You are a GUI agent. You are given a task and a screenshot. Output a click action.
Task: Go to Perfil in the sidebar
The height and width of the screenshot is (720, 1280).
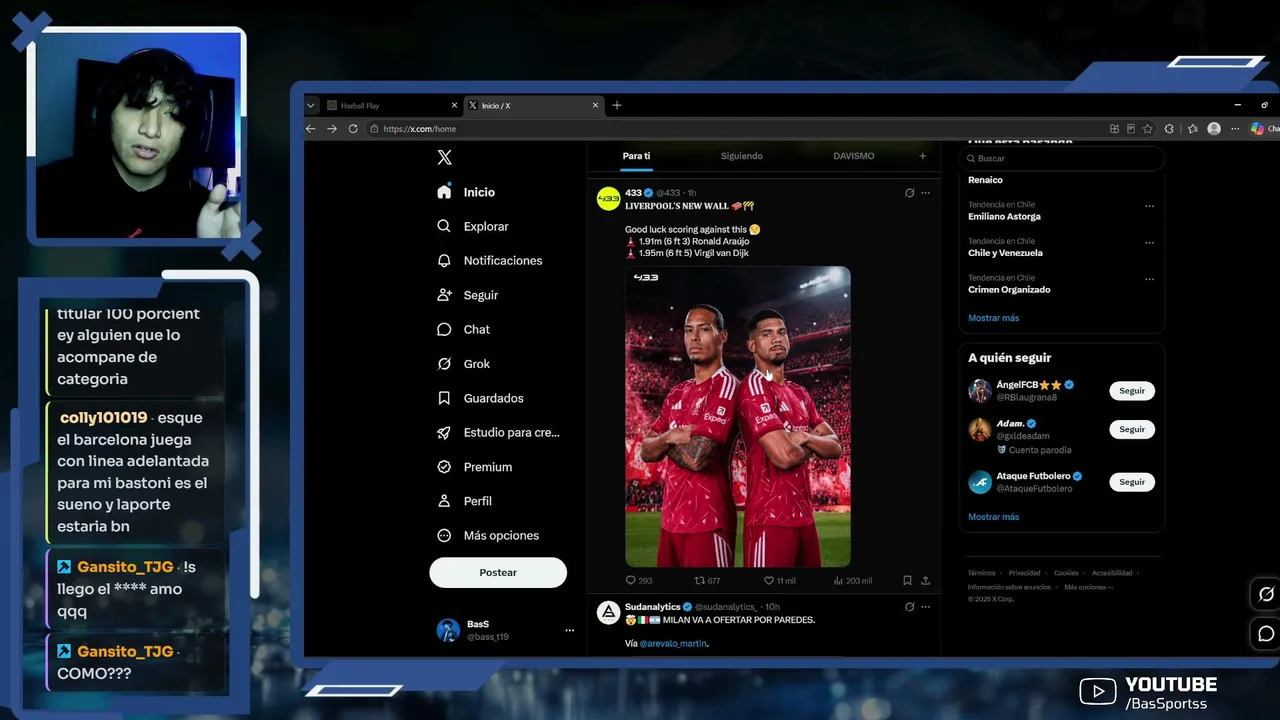point(464,501)
